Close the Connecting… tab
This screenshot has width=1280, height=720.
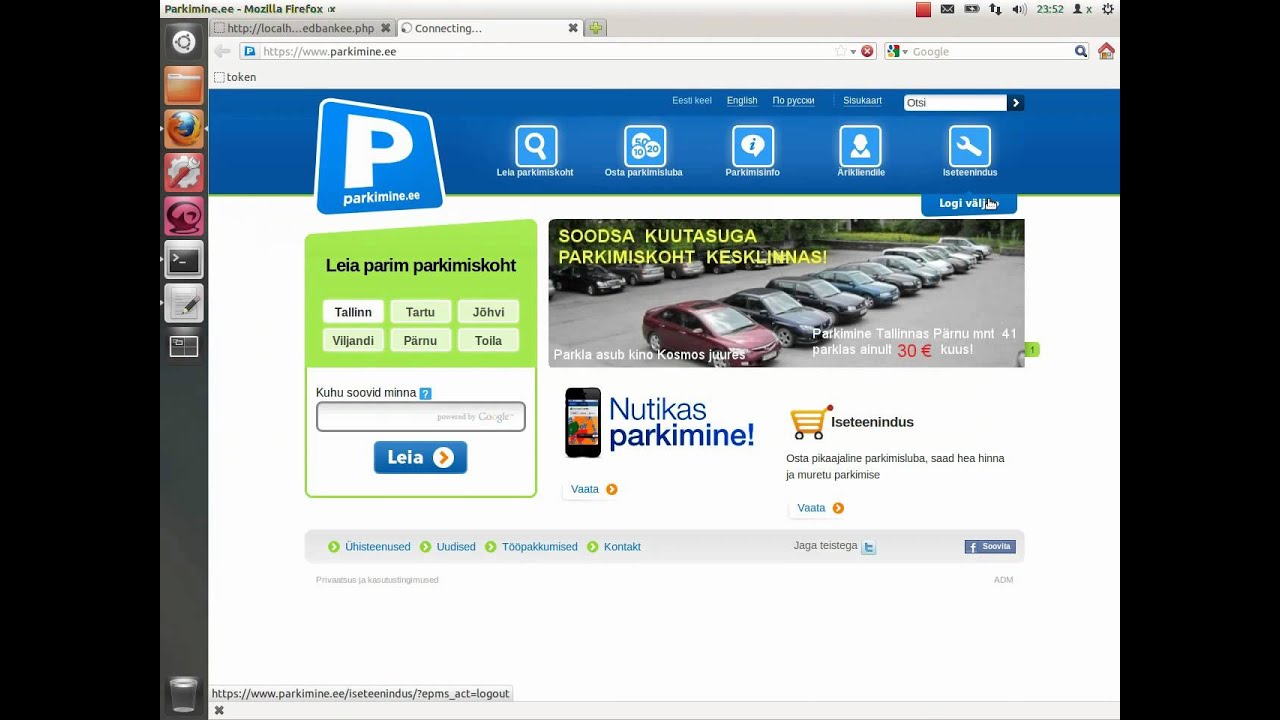click(573, 28)
